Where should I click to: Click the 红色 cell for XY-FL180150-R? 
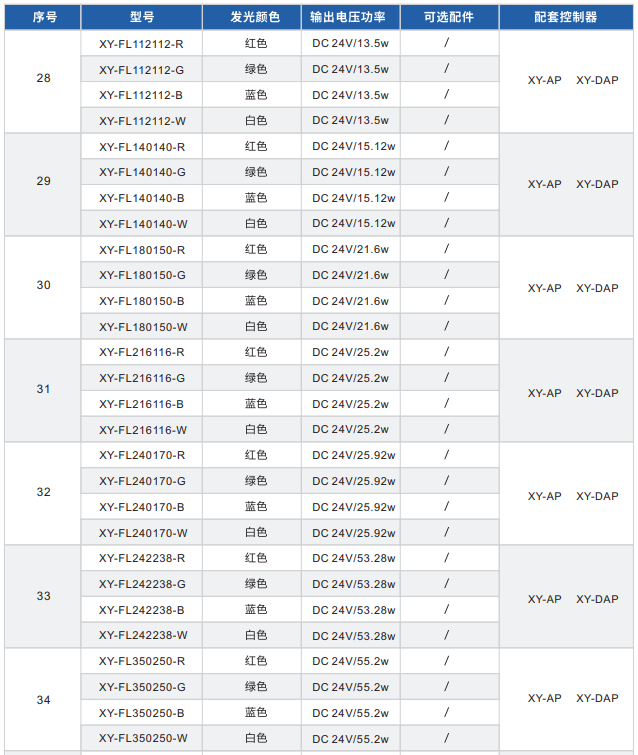[x=256, y=249]
